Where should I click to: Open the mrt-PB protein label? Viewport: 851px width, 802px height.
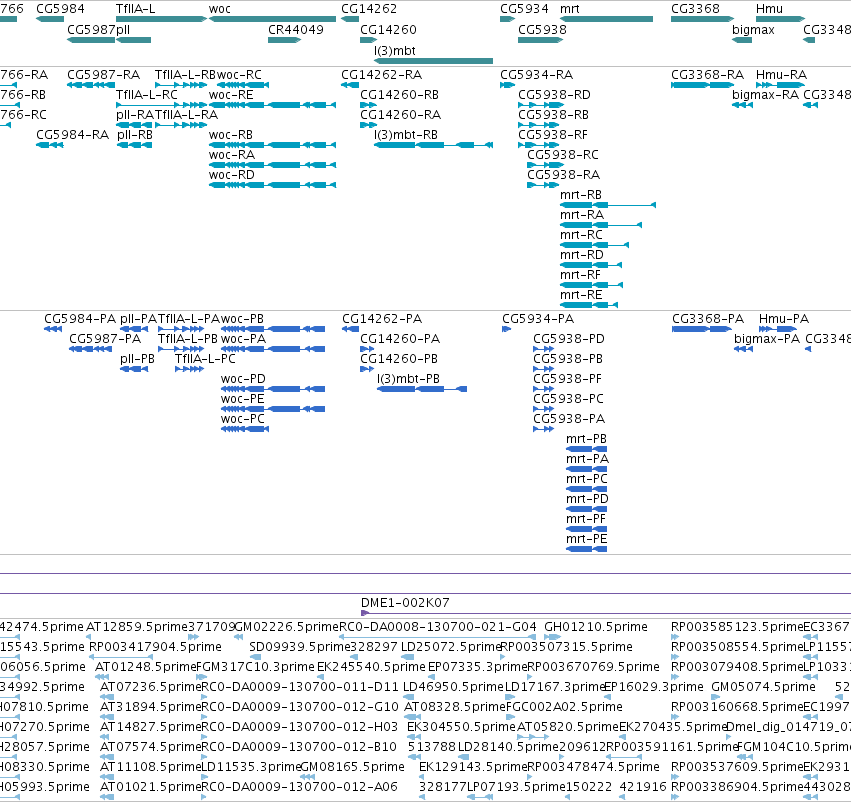(586, 438)
